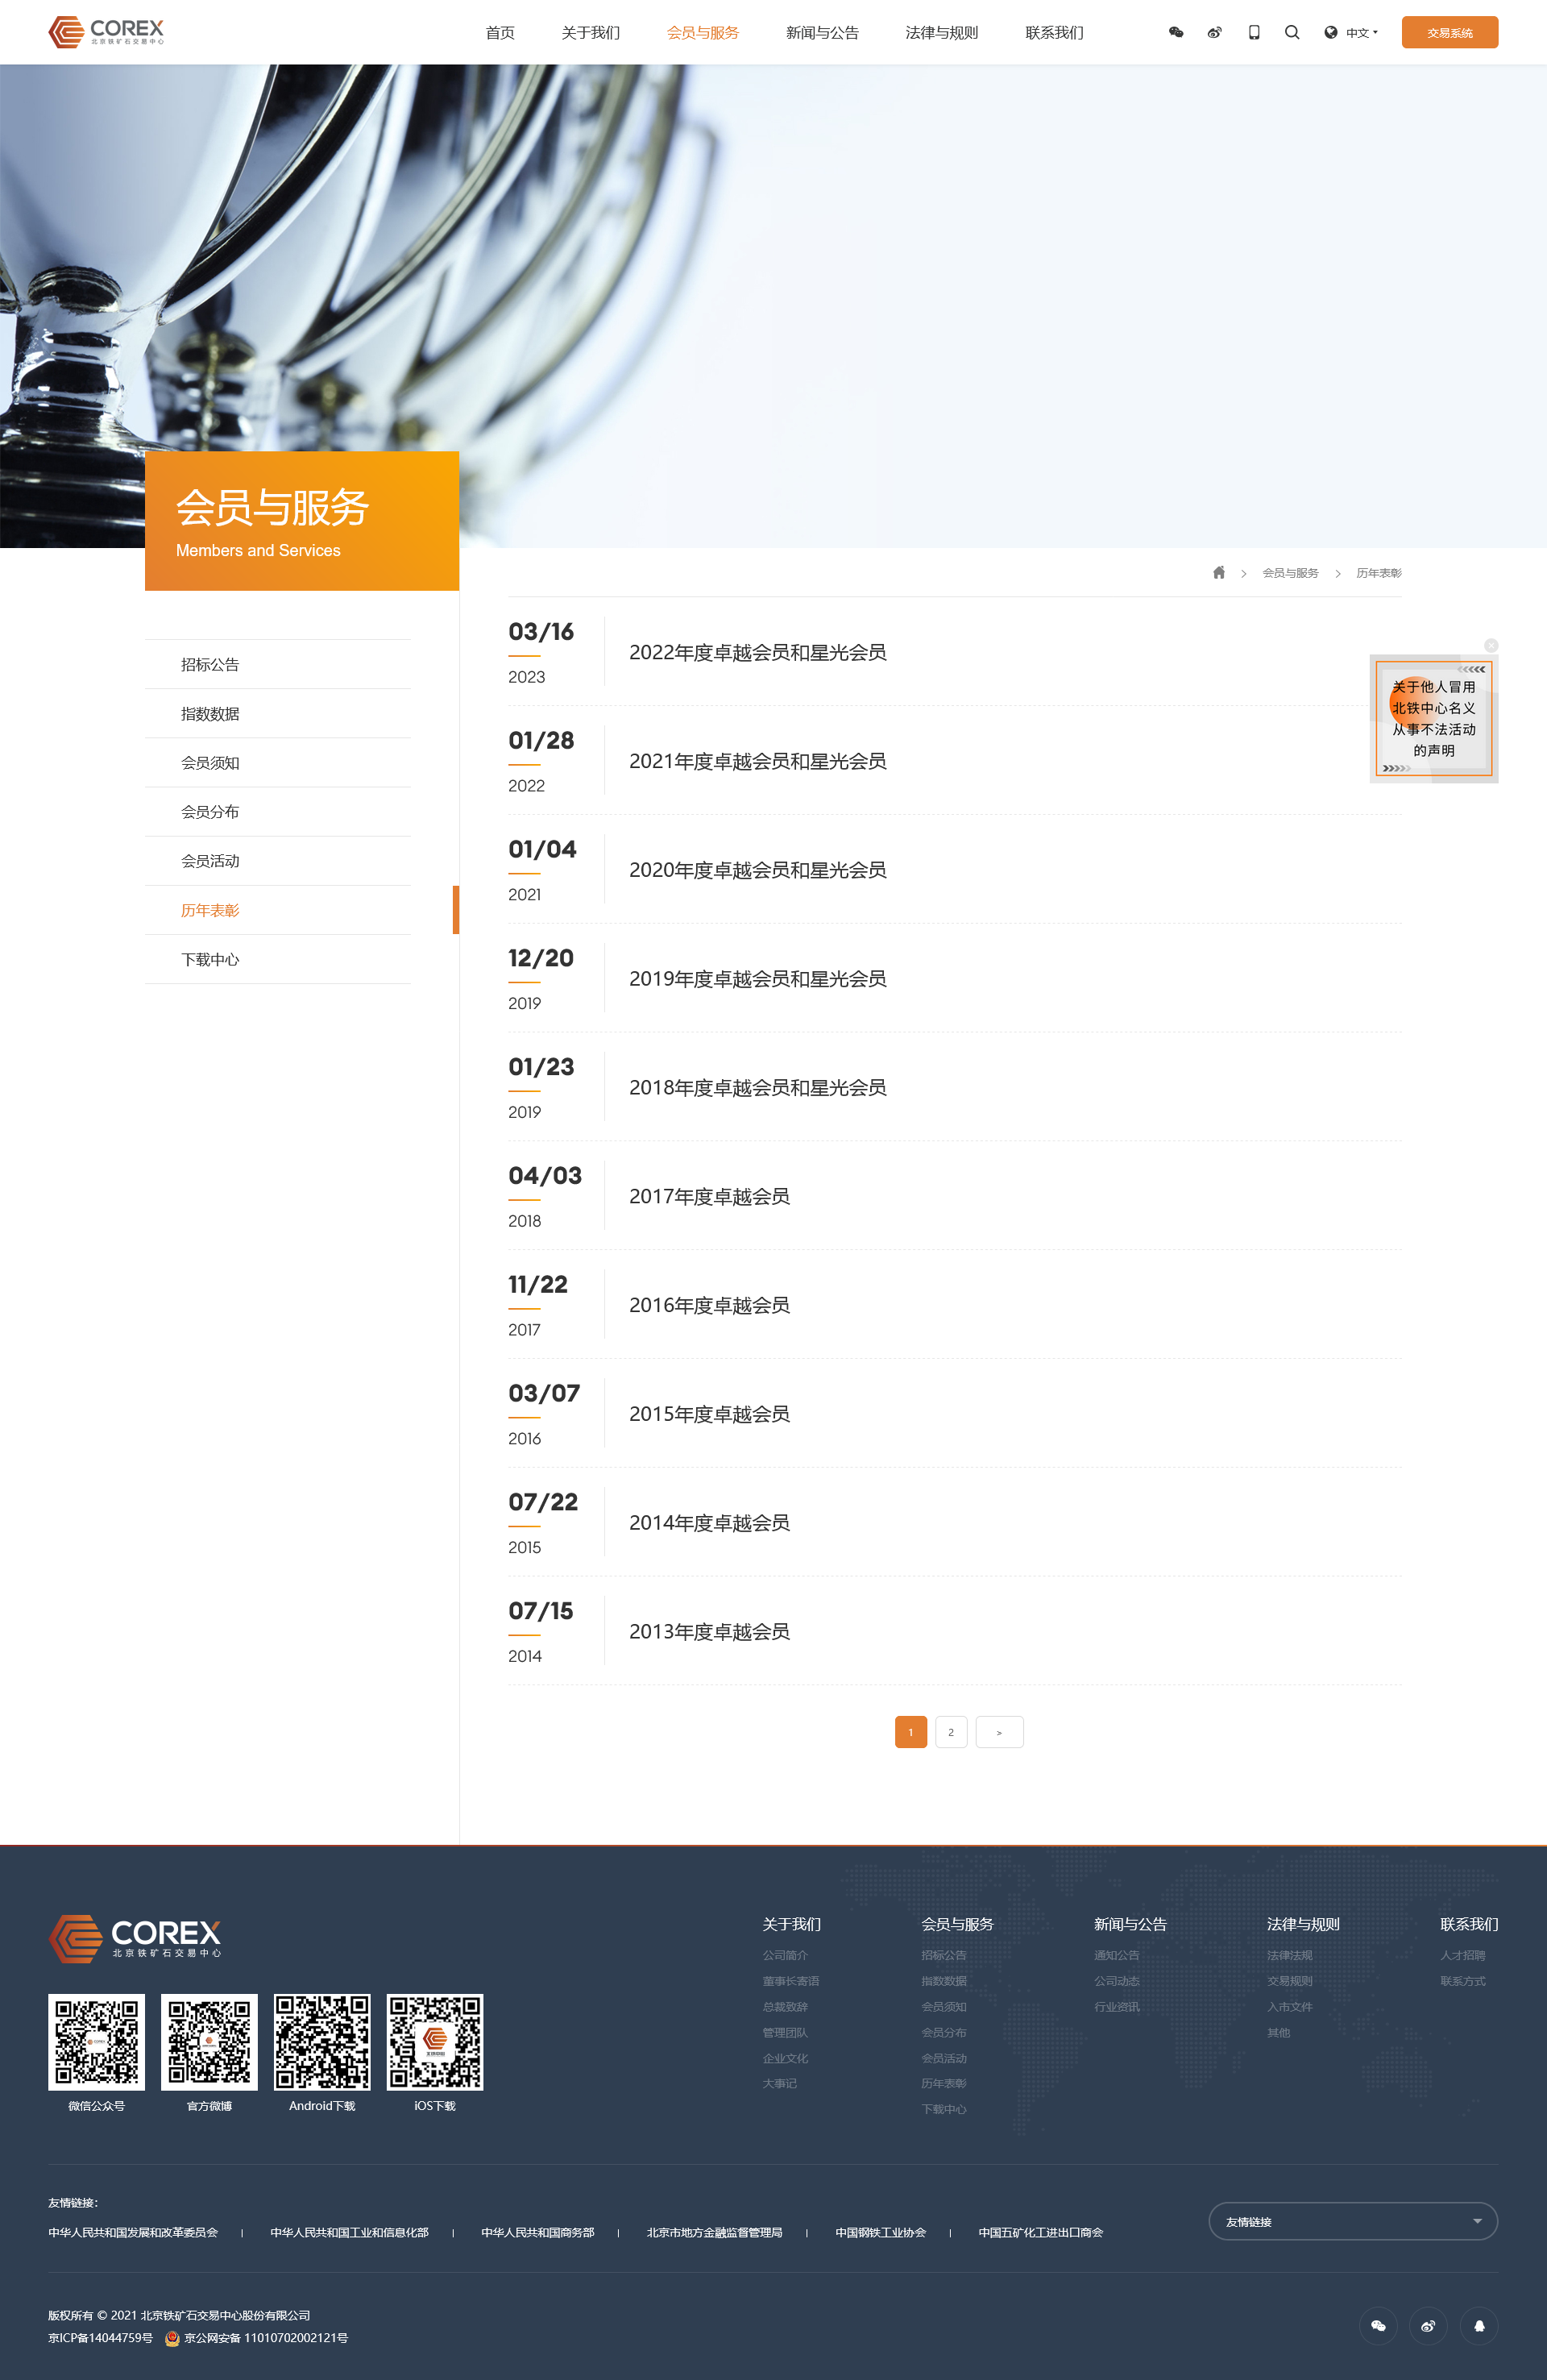Open the 新闻与公告 menu item

[x=821, y=32]
